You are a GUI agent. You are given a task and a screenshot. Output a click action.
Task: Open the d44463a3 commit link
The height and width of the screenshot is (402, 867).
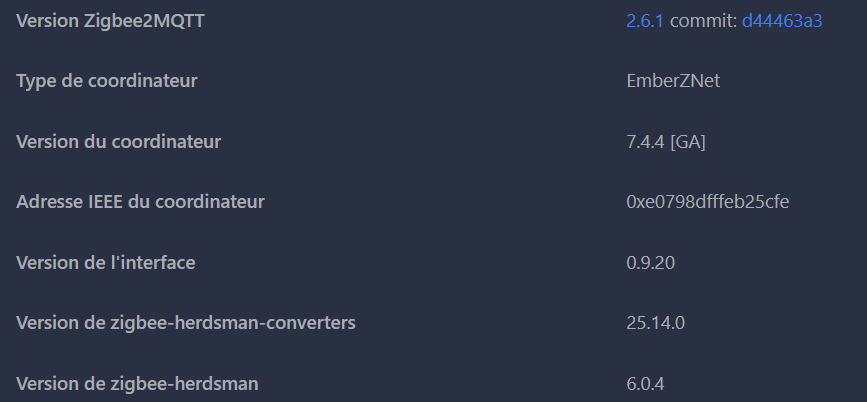point(781,21)
